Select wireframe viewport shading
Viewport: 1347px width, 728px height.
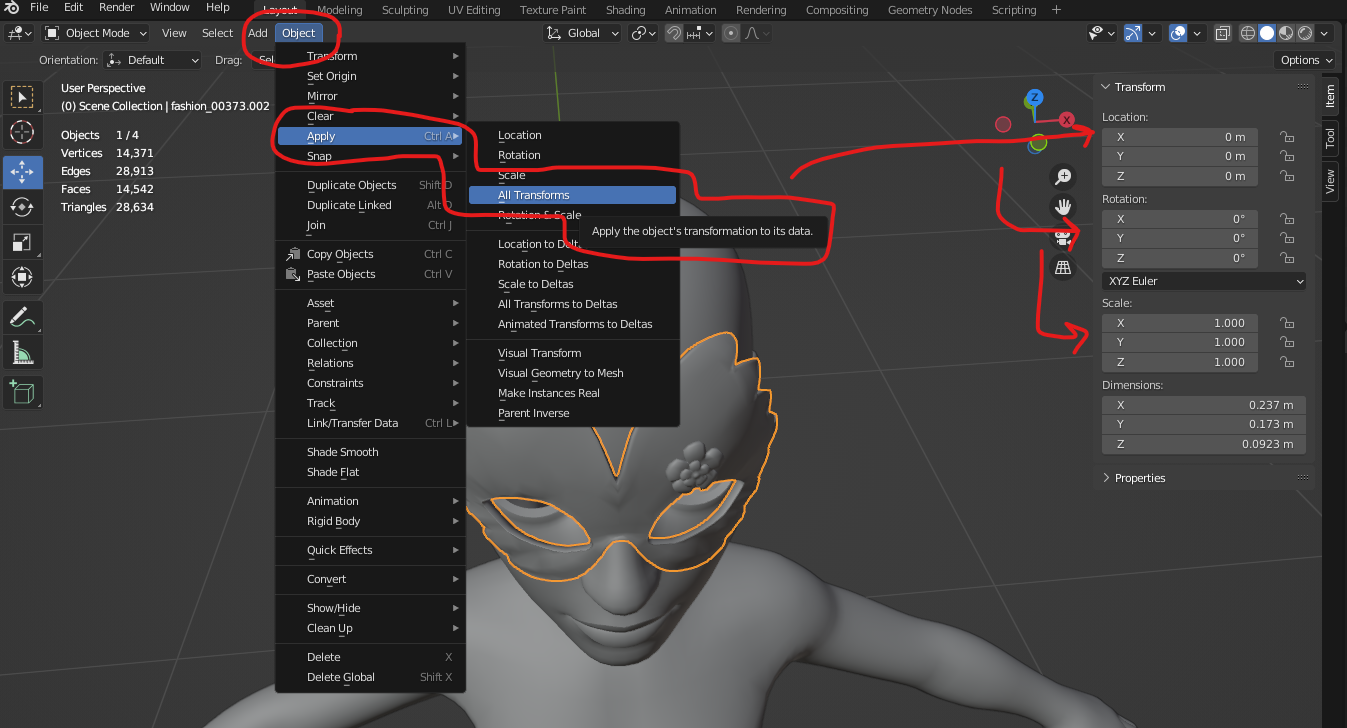(x=1248, y=33)
